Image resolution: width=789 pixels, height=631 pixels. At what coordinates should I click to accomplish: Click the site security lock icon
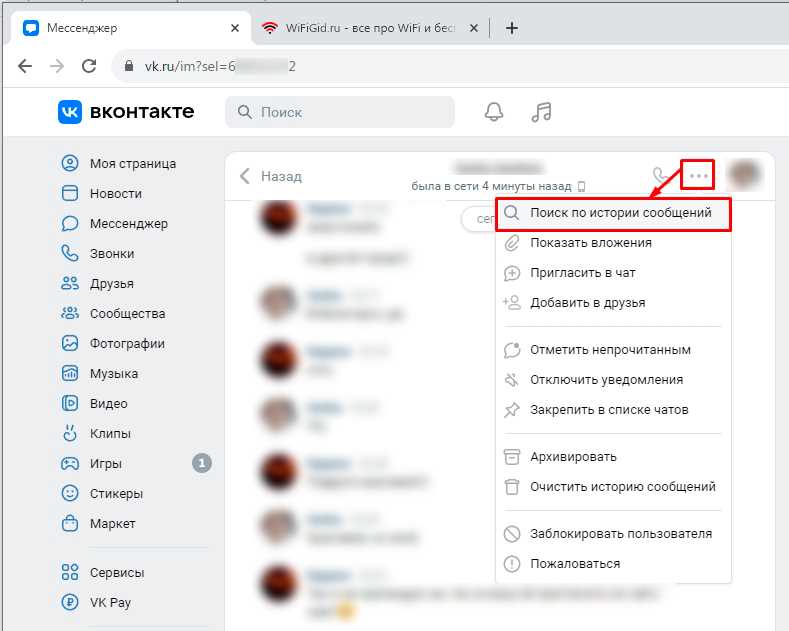(x=129, y=66)
